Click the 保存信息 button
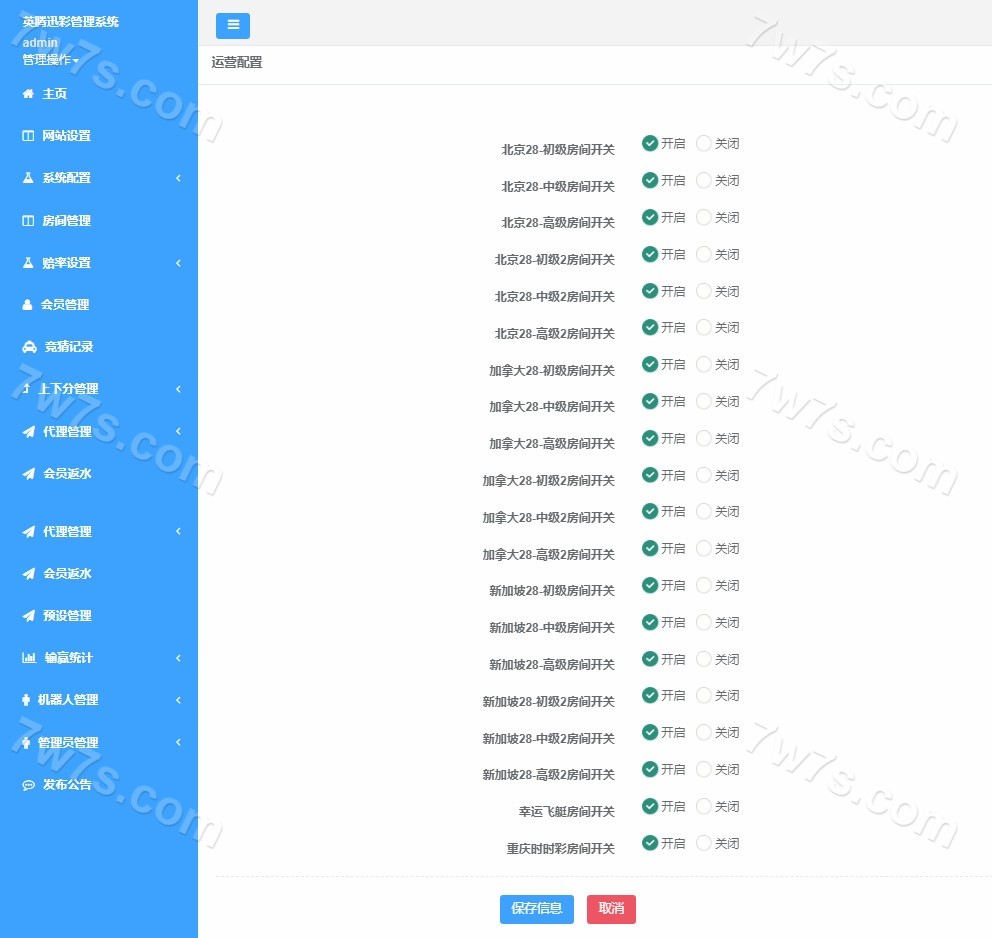Image resolution: width=992 pixels, height=938 pixels. coord(537,909)
